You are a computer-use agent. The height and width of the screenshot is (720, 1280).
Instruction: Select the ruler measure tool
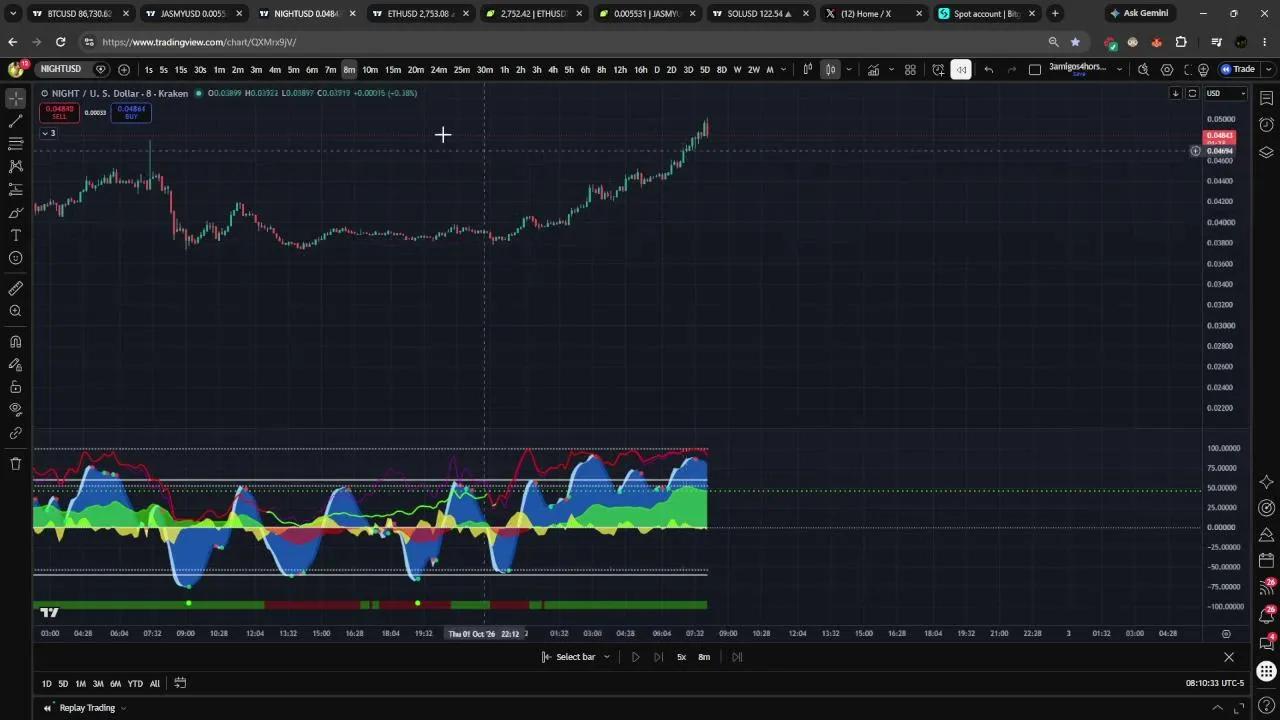[16, 289]
